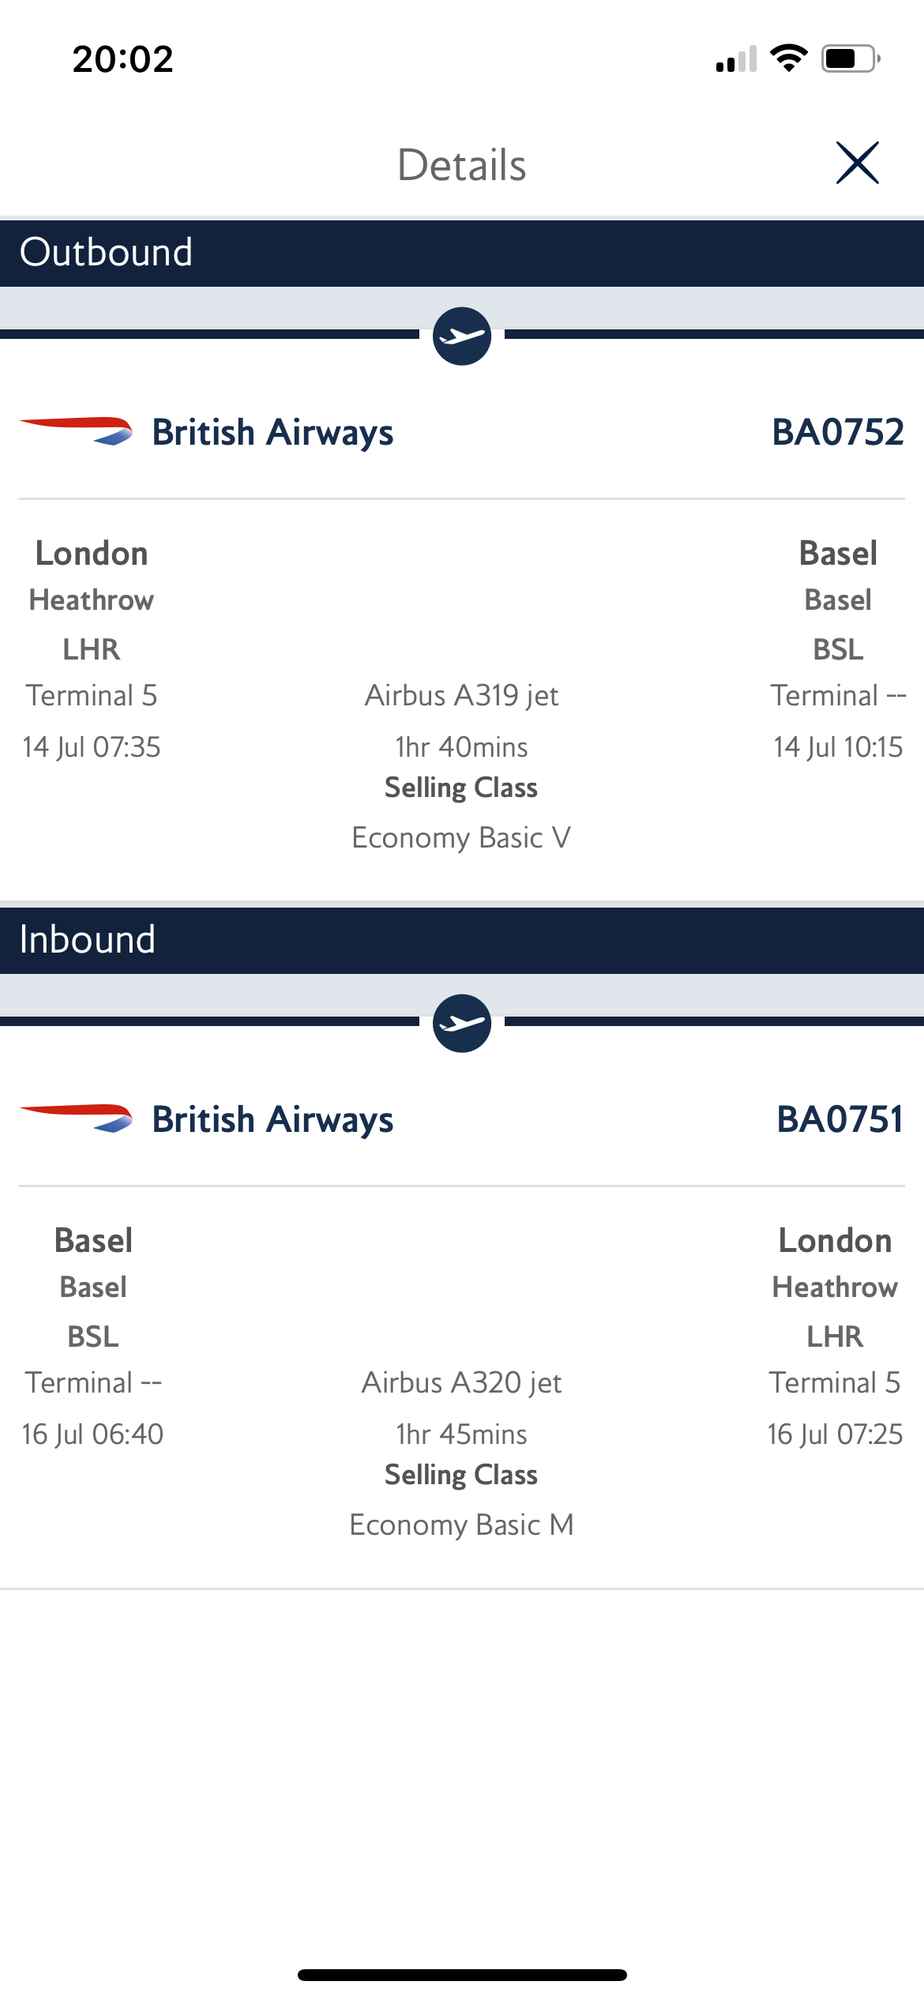Tap the Outbound airplane icon

(462, 336)
